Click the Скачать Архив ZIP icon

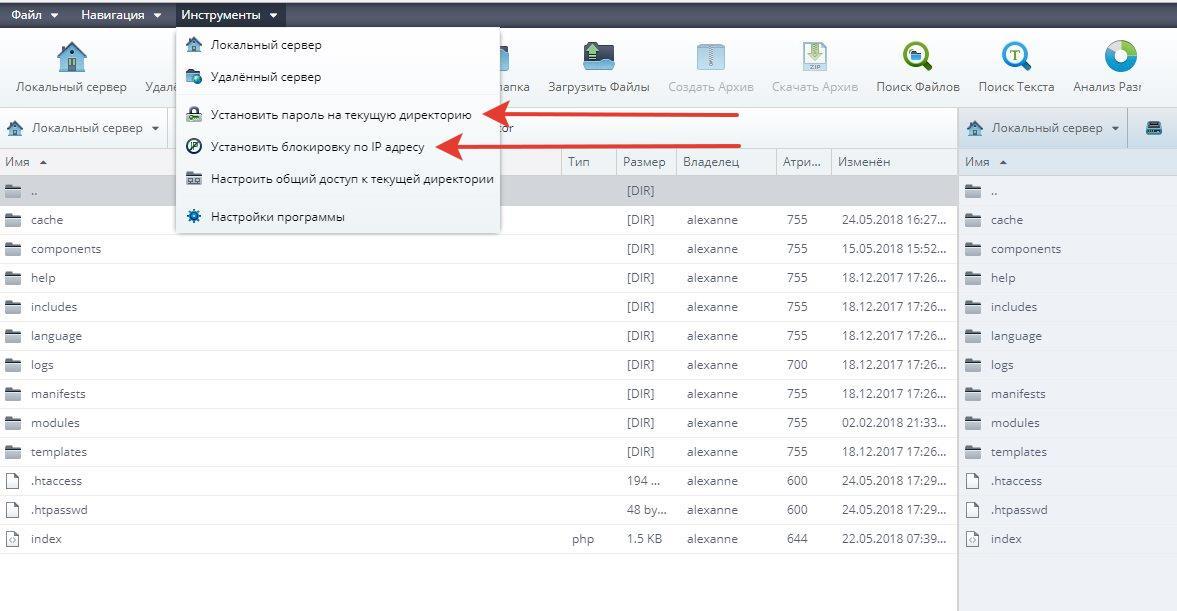click(814, 57)
